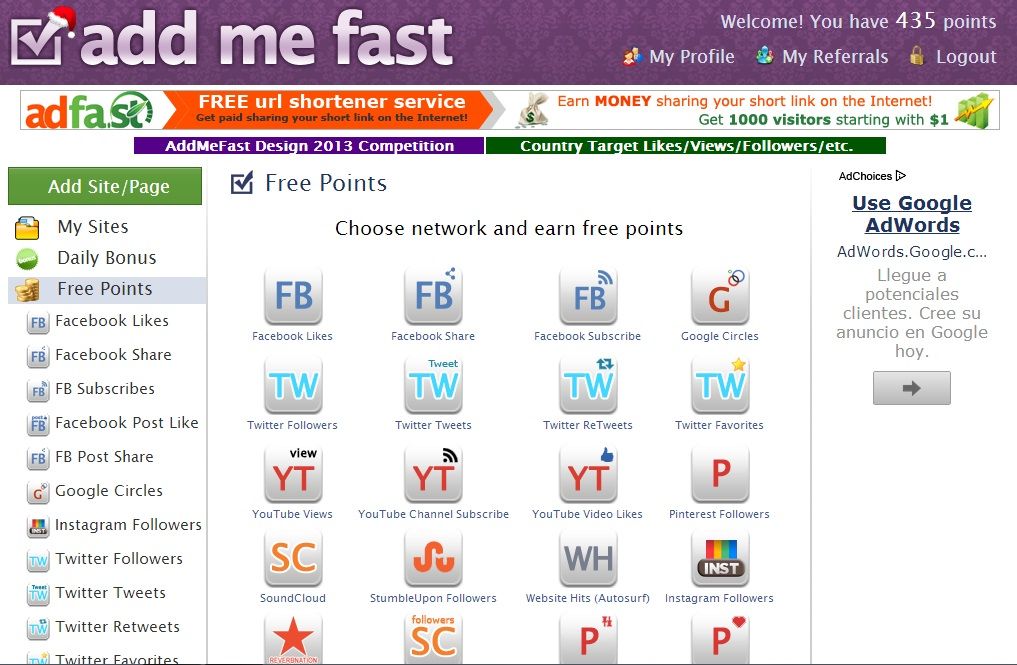Click the Facebook Likes FB icon in grid
The width and height of the screenshot is (1017, 665).
(293, 296)
